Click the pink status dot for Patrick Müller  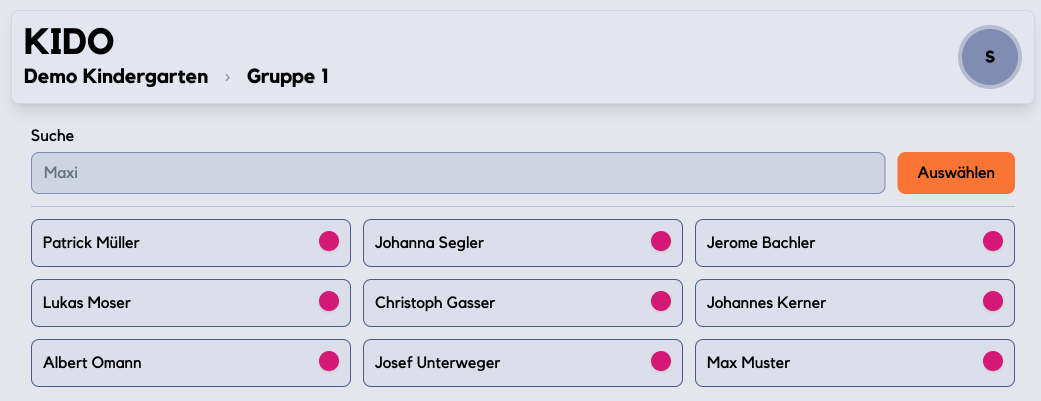329,241
